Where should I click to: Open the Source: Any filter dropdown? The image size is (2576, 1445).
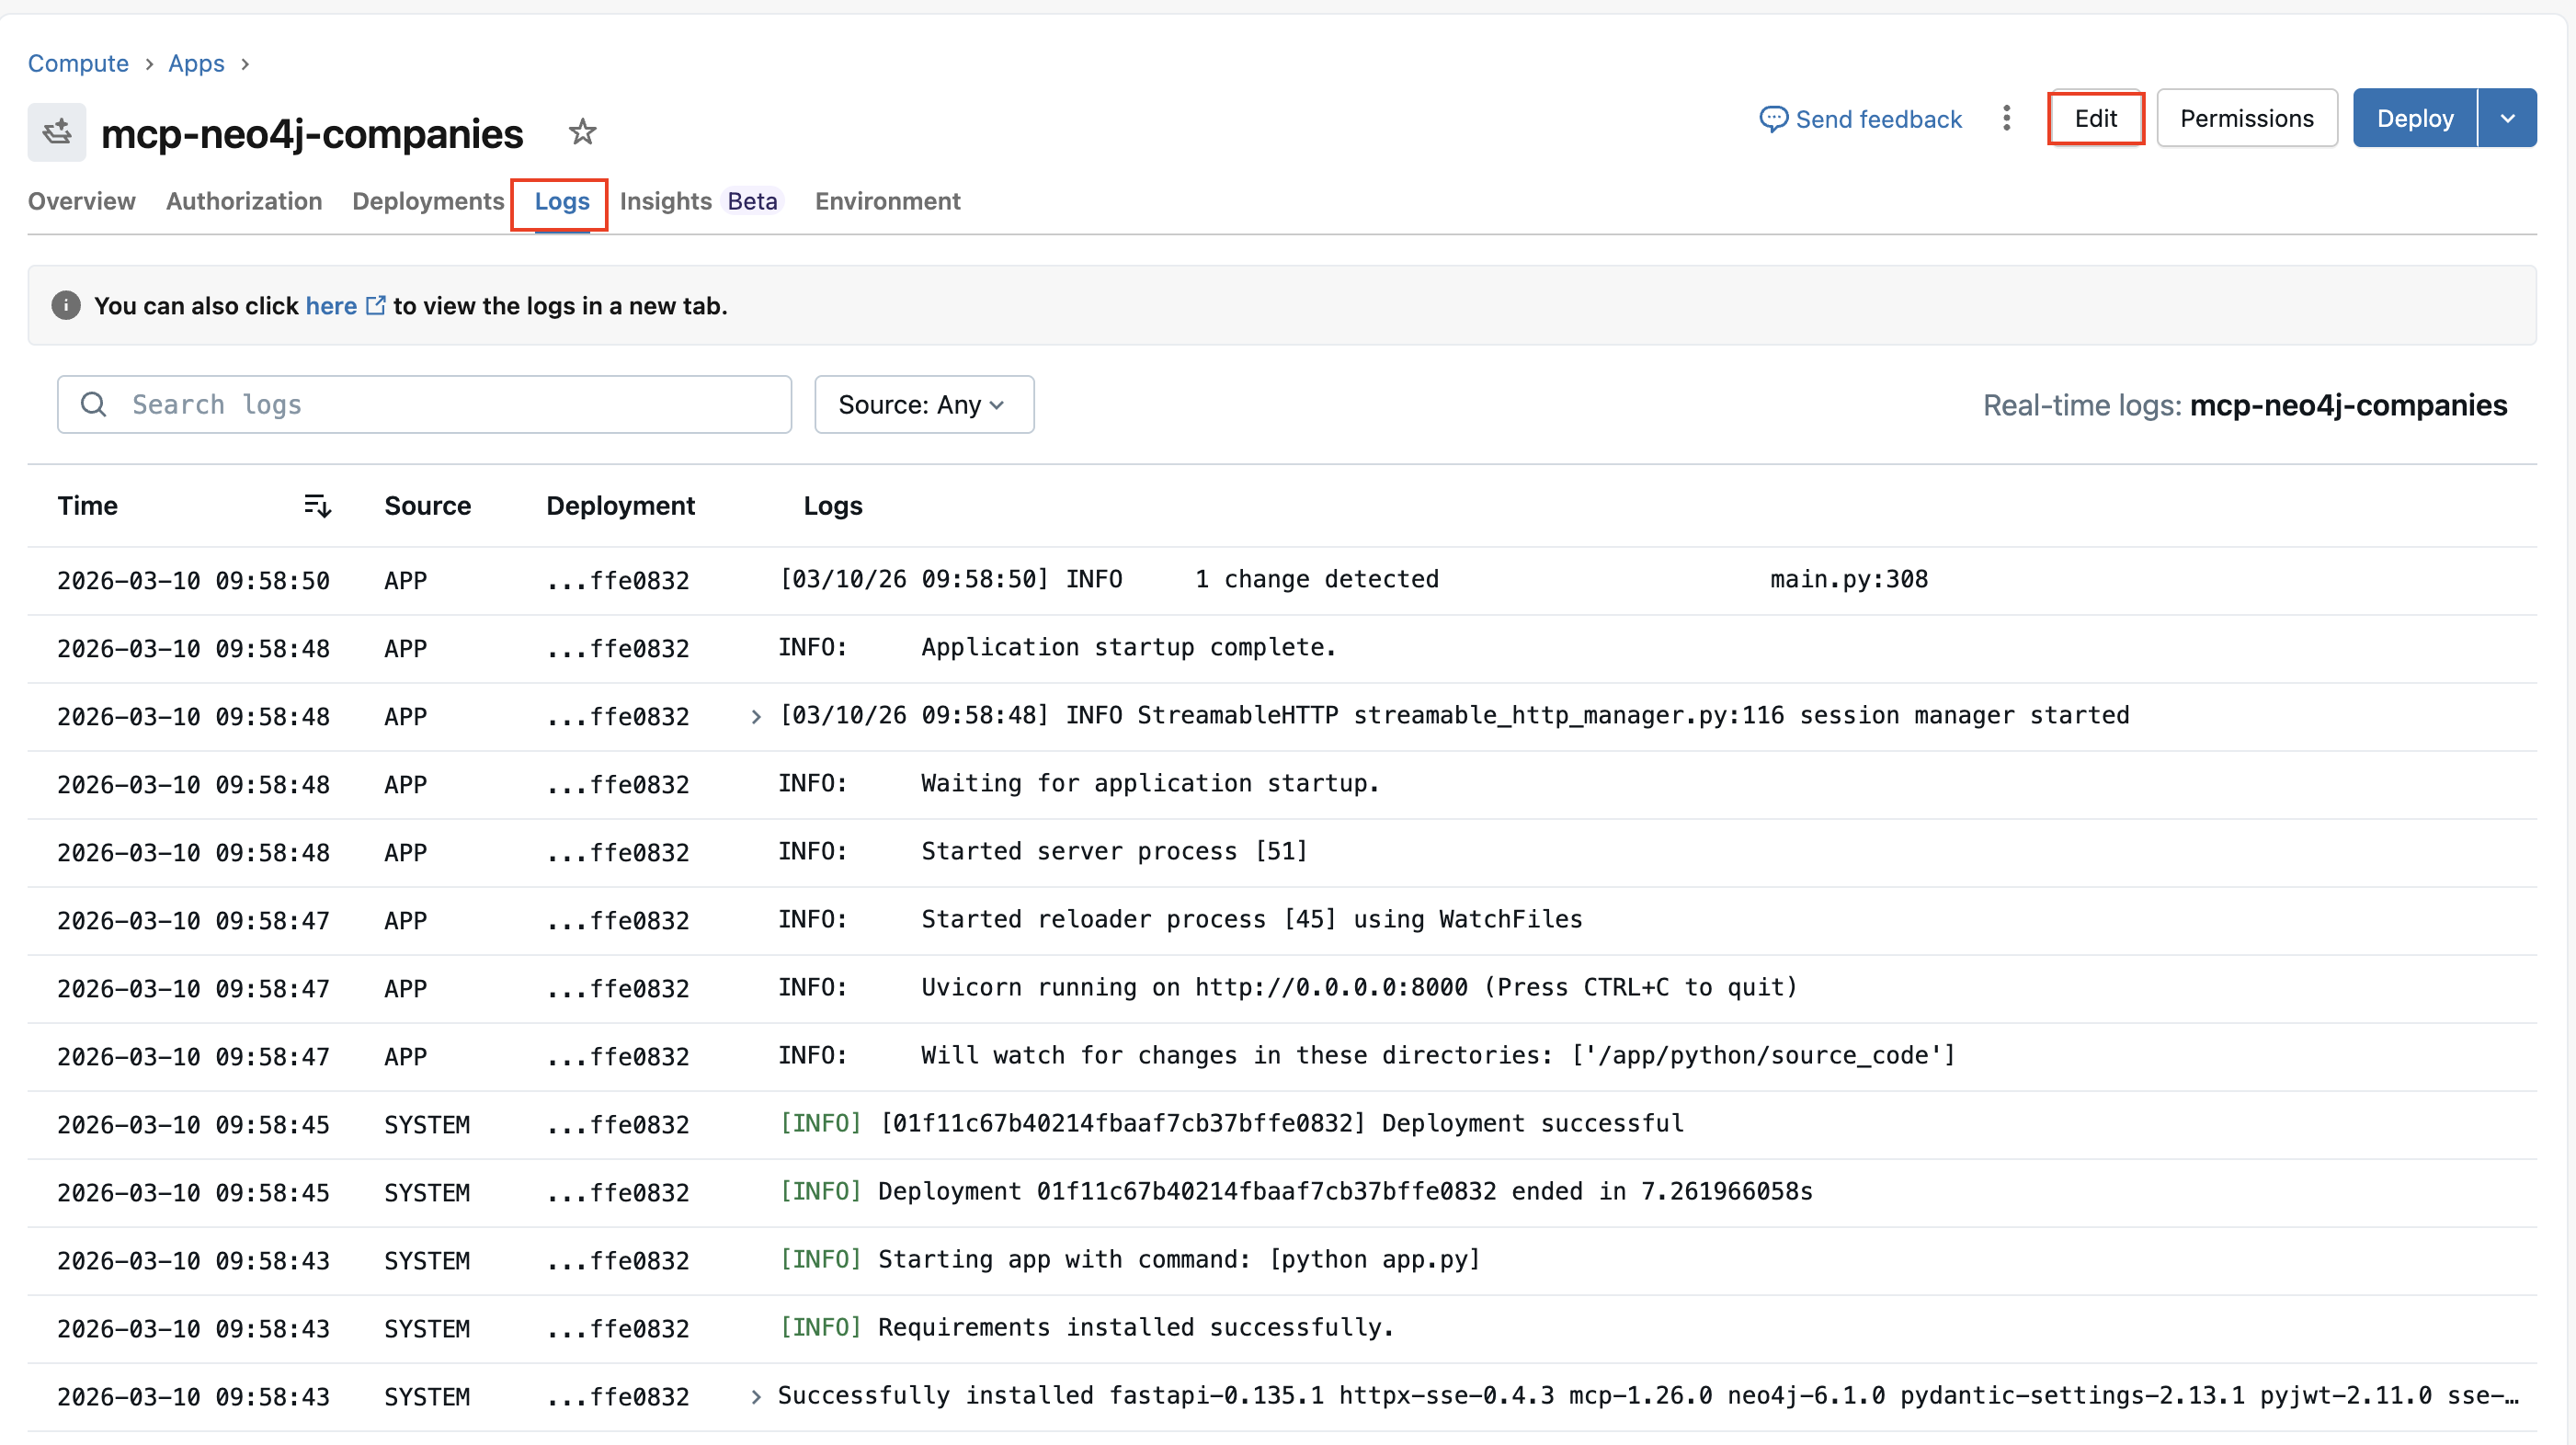(923, 405)
